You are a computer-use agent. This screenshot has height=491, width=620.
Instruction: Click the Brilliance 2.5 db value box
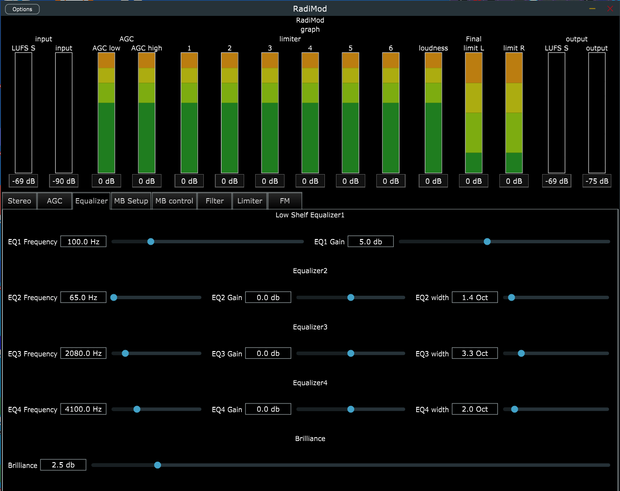pyautogui.click(x=63, y=465)
